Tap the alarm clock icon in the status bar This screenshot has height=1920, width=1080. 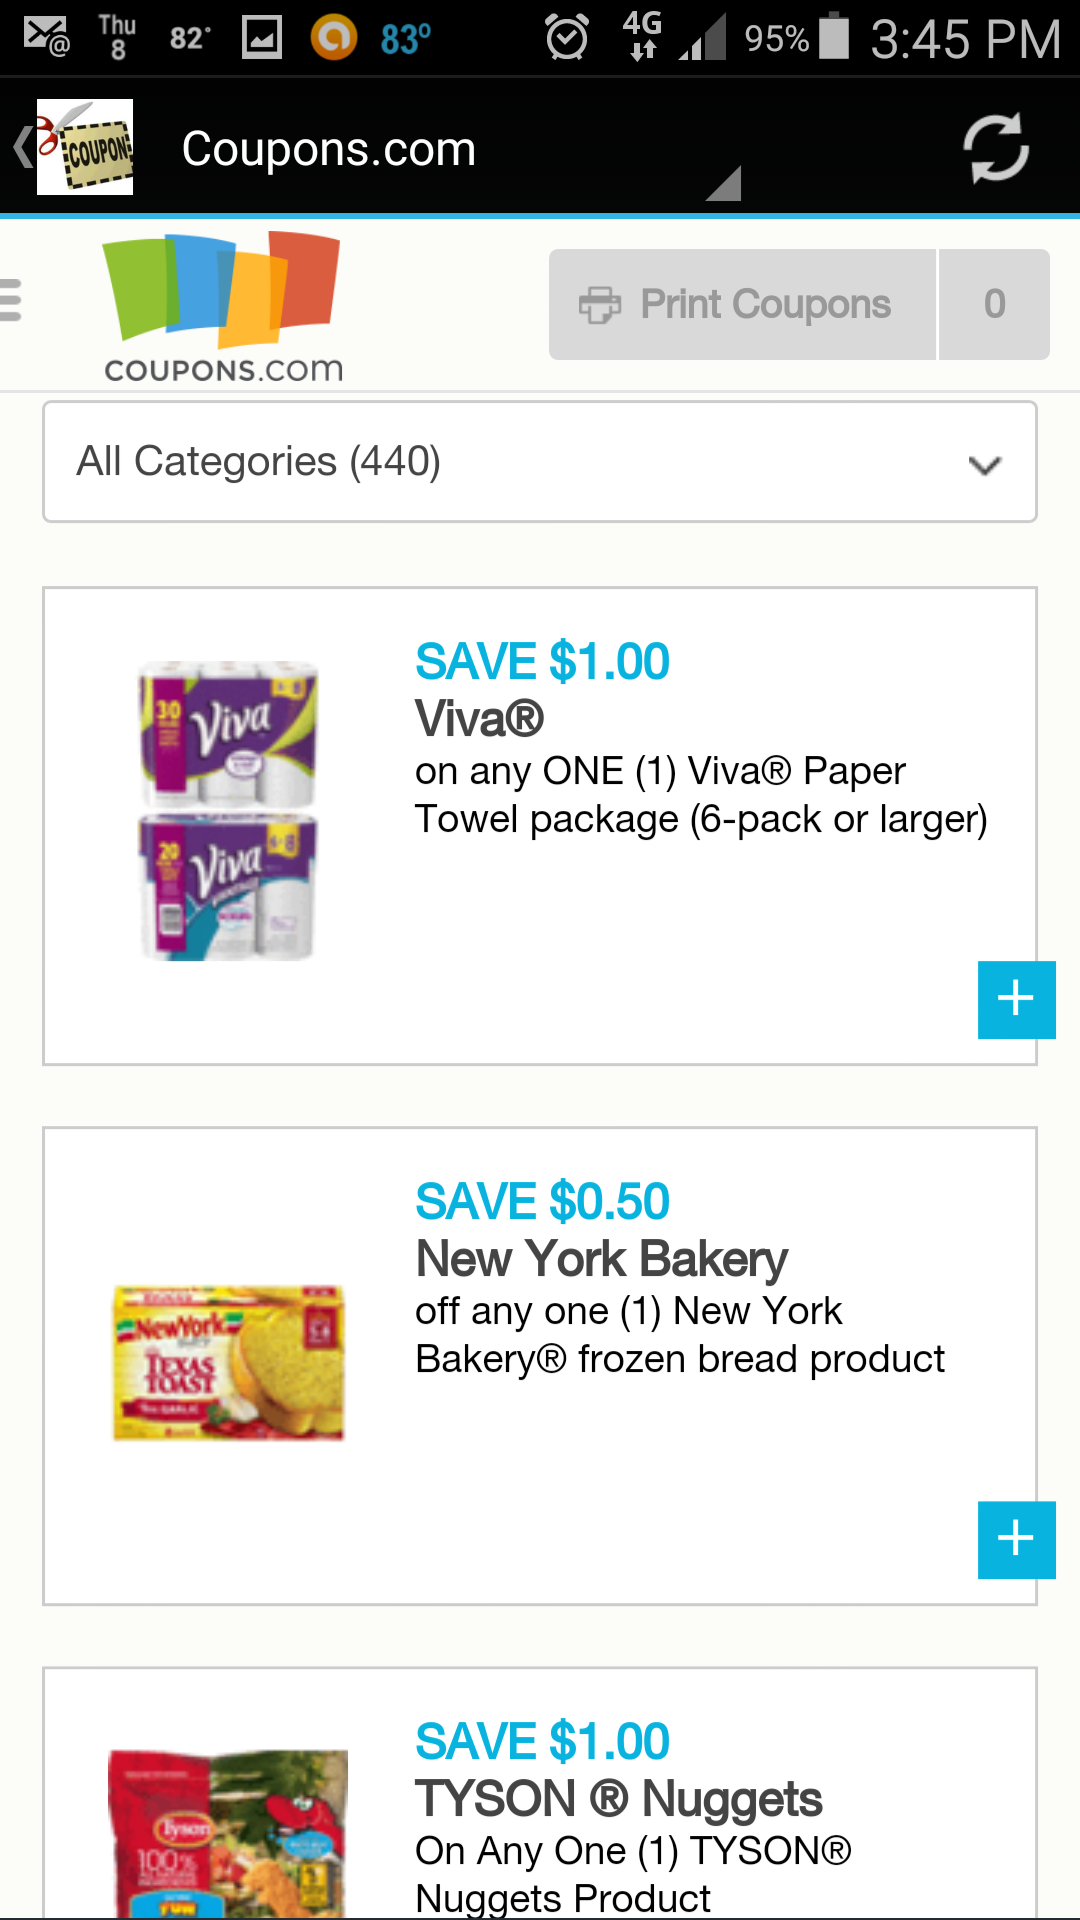click(568, 36)
